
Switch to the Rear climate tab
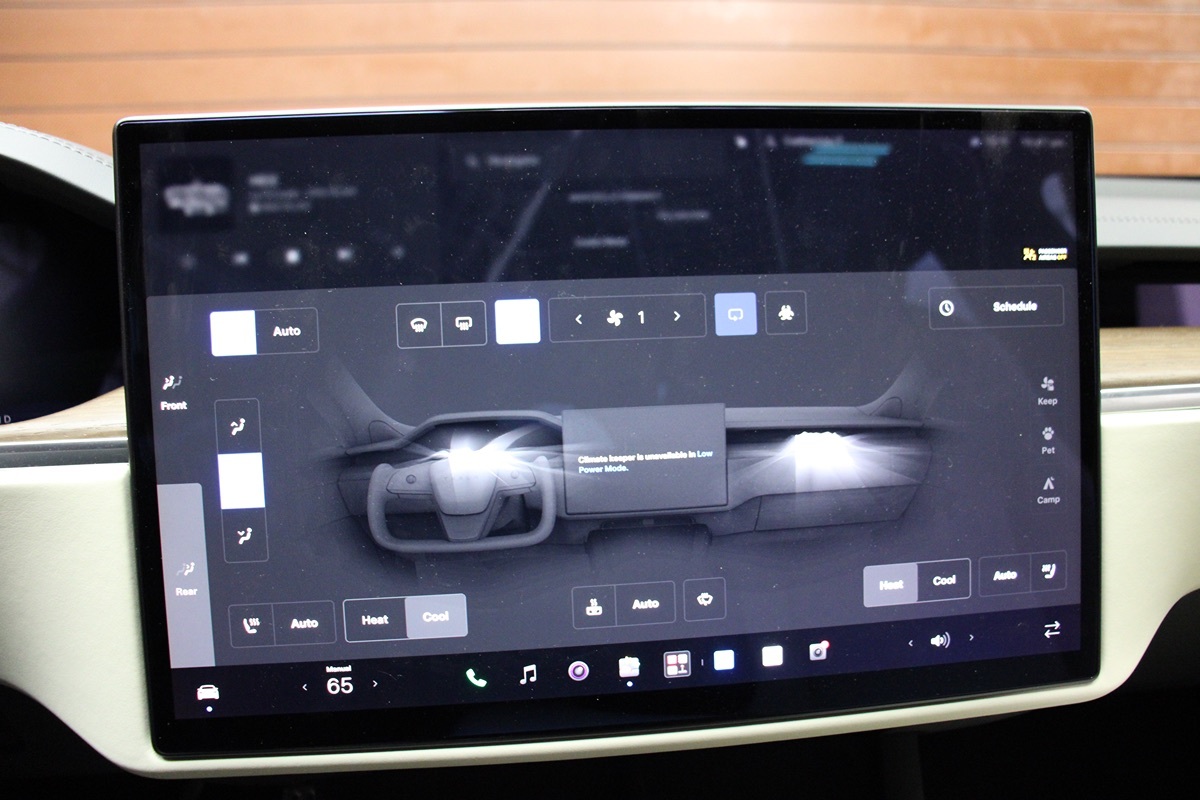[186, 578]
